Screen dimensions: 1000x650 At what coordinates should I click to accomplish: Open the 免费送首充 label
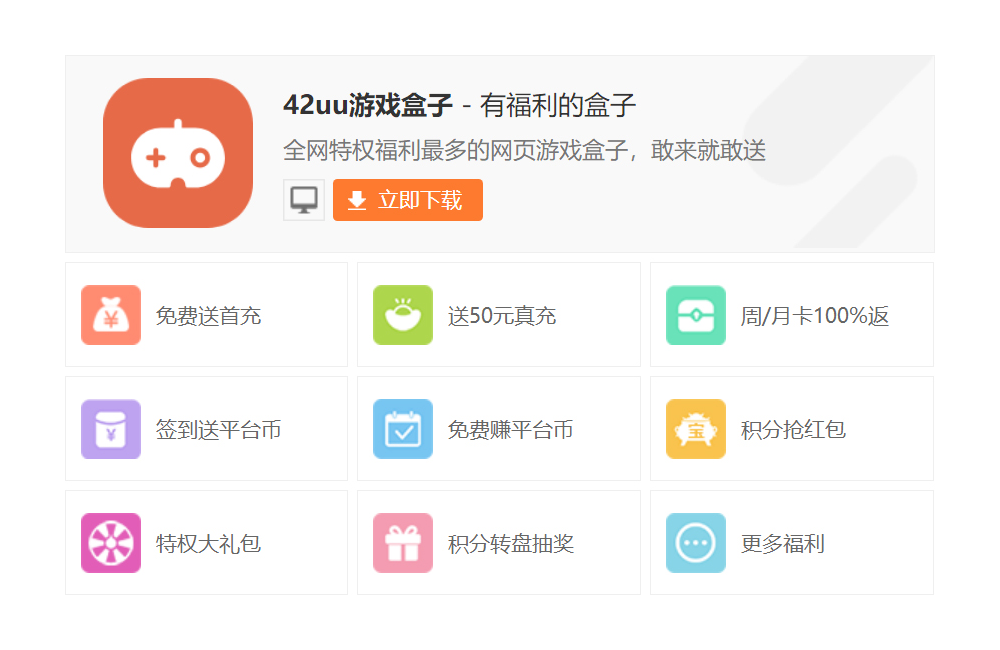pyautogui.click(x=209, y=316)
